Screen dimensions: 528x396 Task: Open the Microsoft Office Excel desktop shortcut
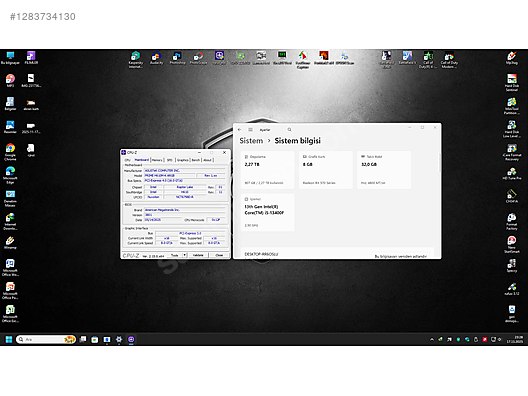point(10,314)
